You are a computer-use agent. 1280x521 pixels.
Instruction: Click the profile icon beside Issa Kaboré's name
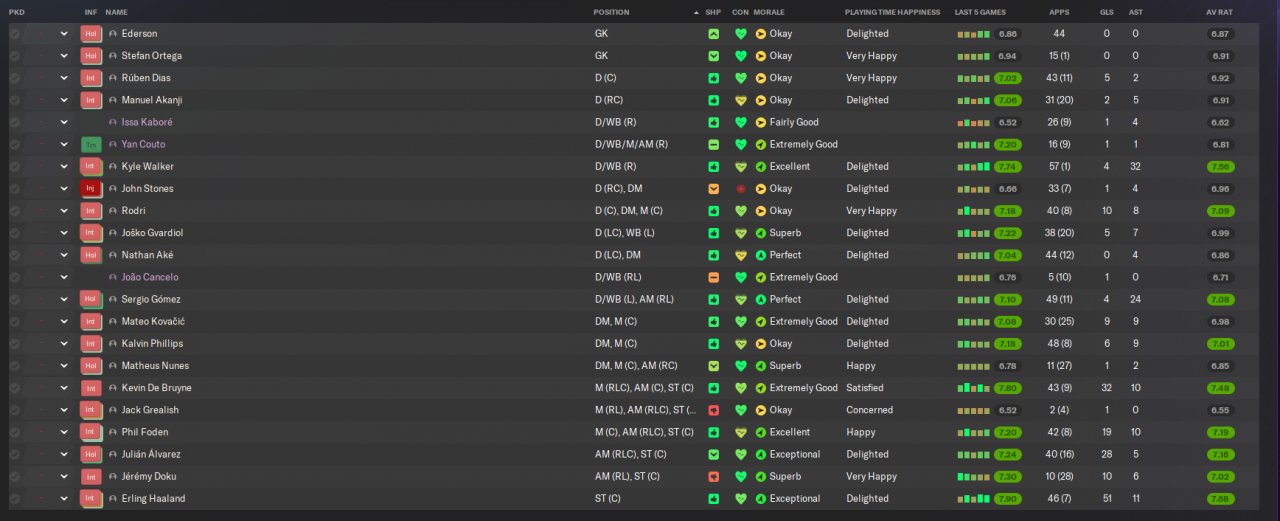(113, 122)
